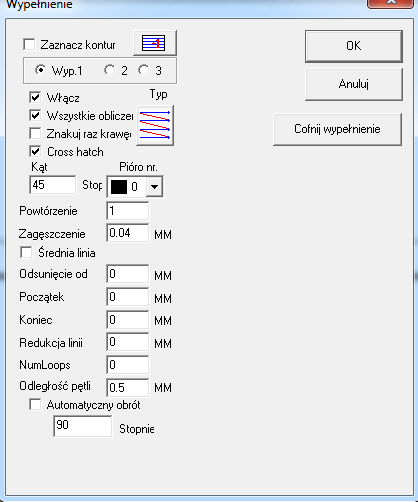Open the Pióro nr. dropdown arrow

pos(154,187)
